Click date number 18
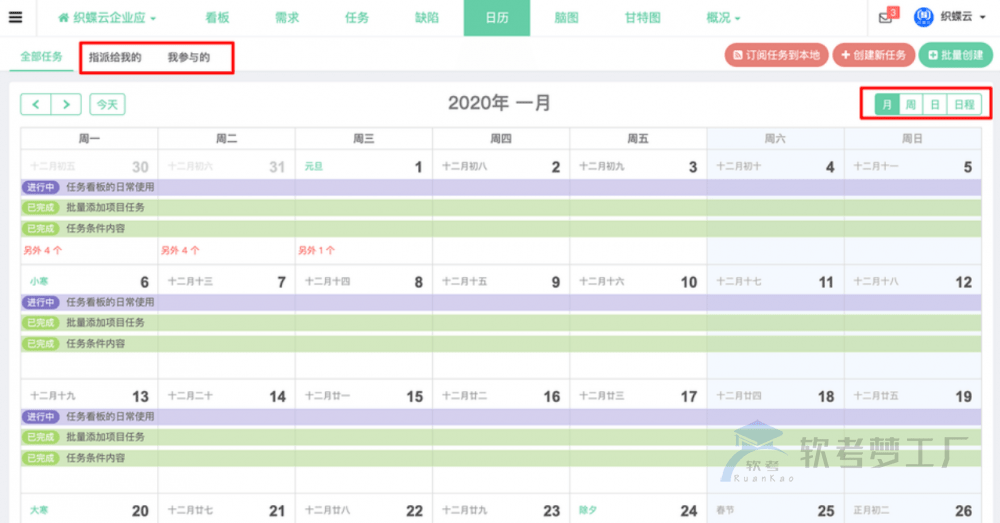1000x523 pixels. [826, 397]
